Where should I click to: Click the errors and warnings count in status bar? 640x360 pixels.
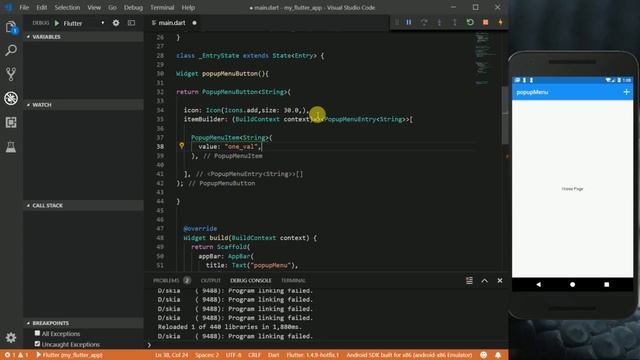(16, 355)
